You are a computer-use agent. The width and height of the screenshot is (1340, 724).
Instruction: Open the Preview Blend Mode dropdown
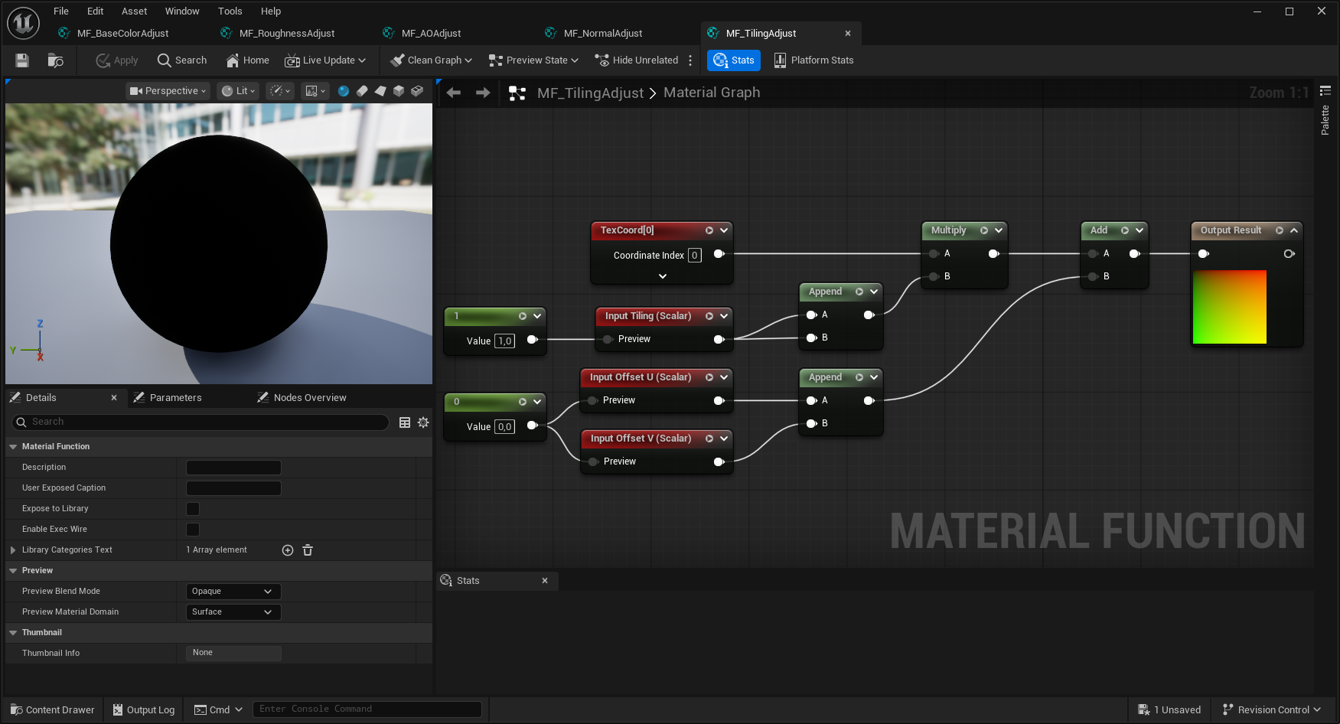(232, 591)
